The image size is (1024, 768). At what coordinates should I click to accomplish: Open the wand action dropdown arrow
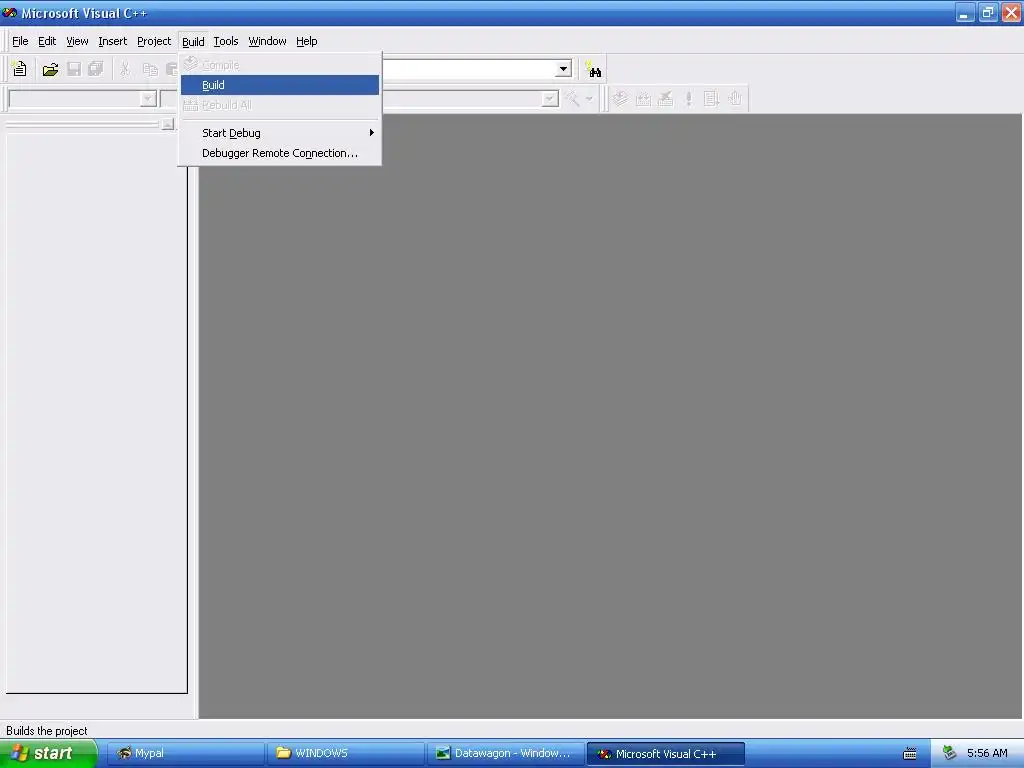coord(589,99)
